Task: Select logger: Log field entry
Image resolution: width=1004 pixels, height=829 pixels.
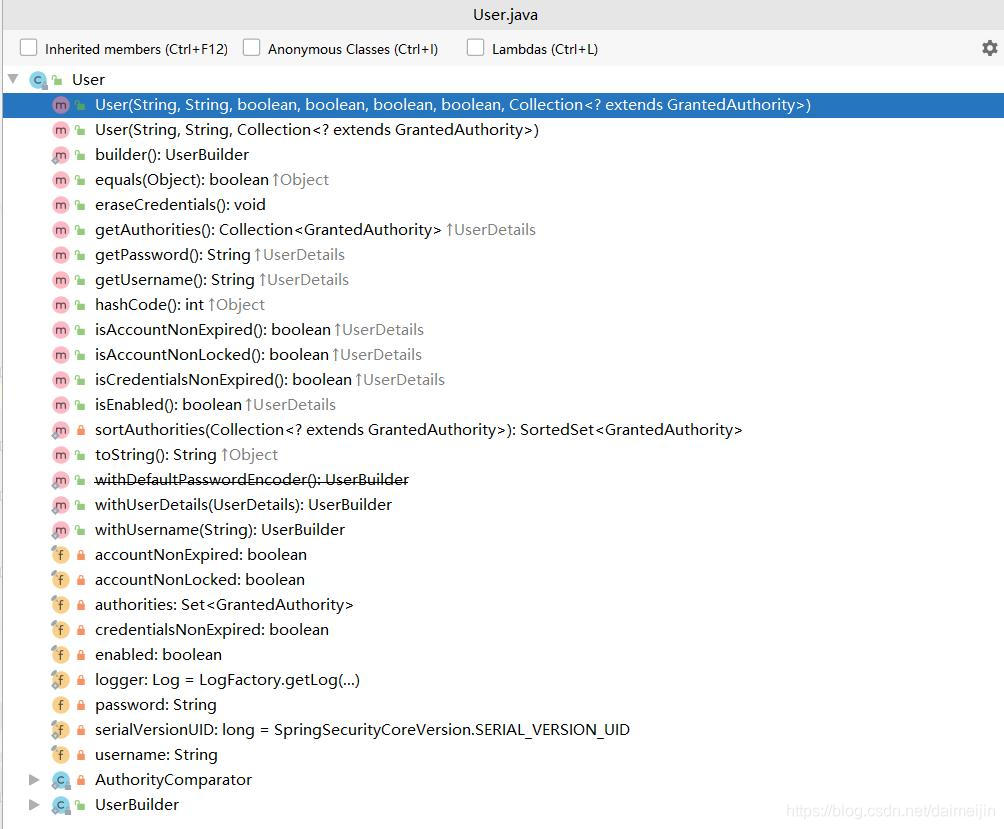Action: [x=227, y=679]
